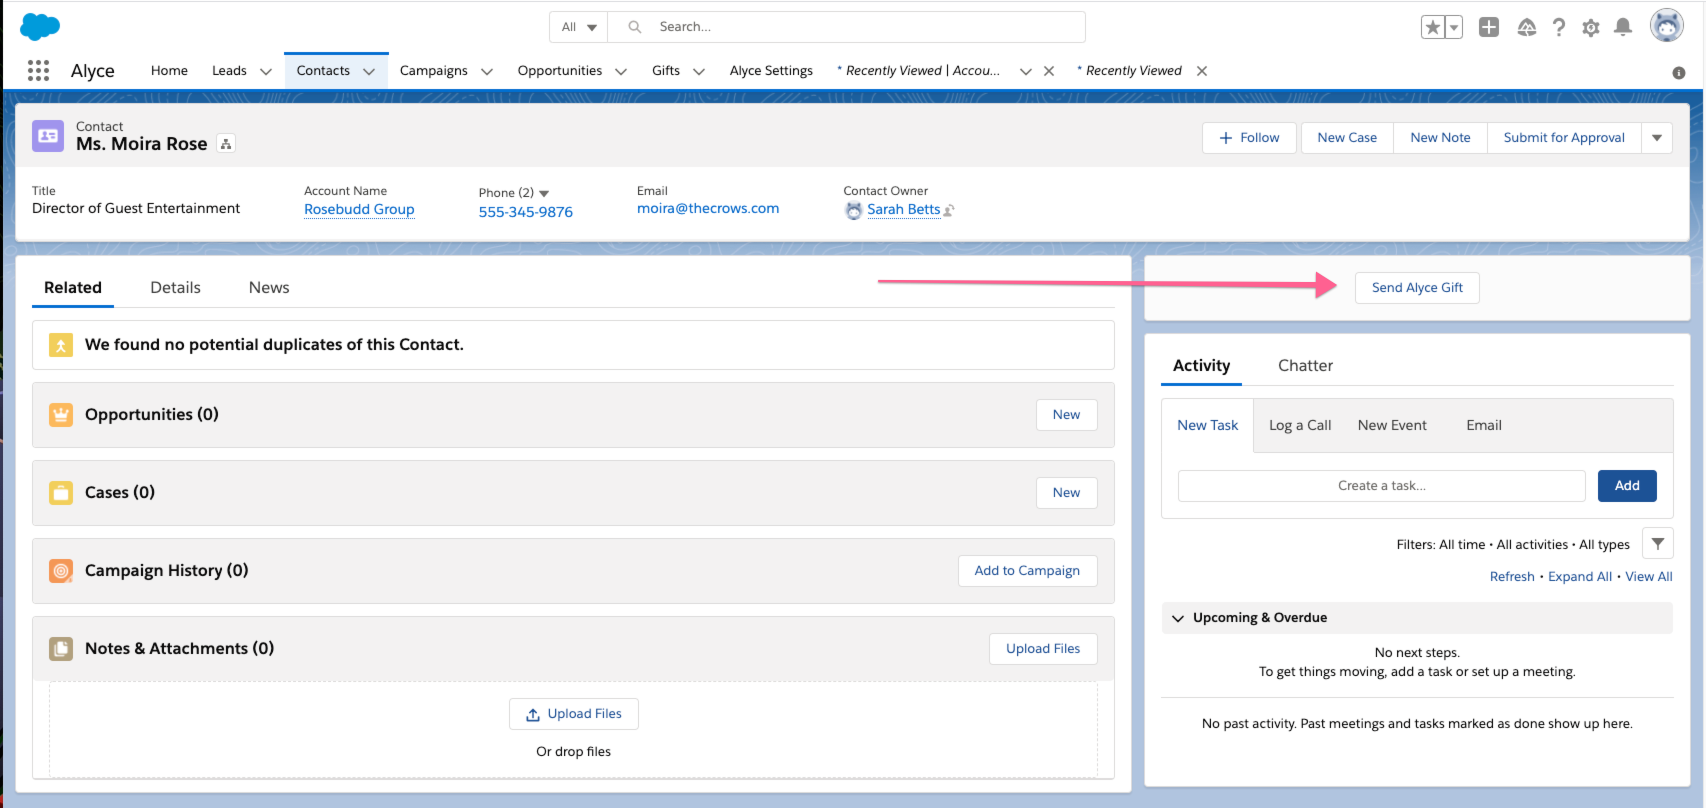Switch to the Details tab
1706x808 pixels.
[x=175, y=288]
